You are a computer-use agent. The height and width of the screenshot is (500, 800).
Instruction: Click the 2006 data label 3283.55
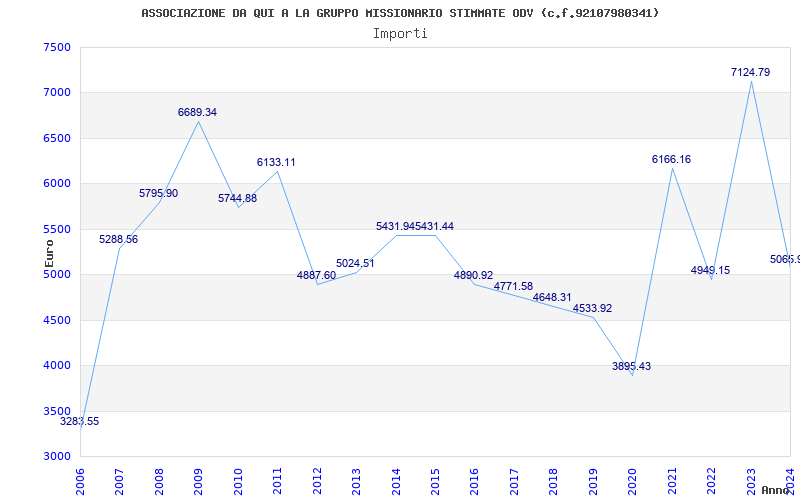tap(80, 421)
